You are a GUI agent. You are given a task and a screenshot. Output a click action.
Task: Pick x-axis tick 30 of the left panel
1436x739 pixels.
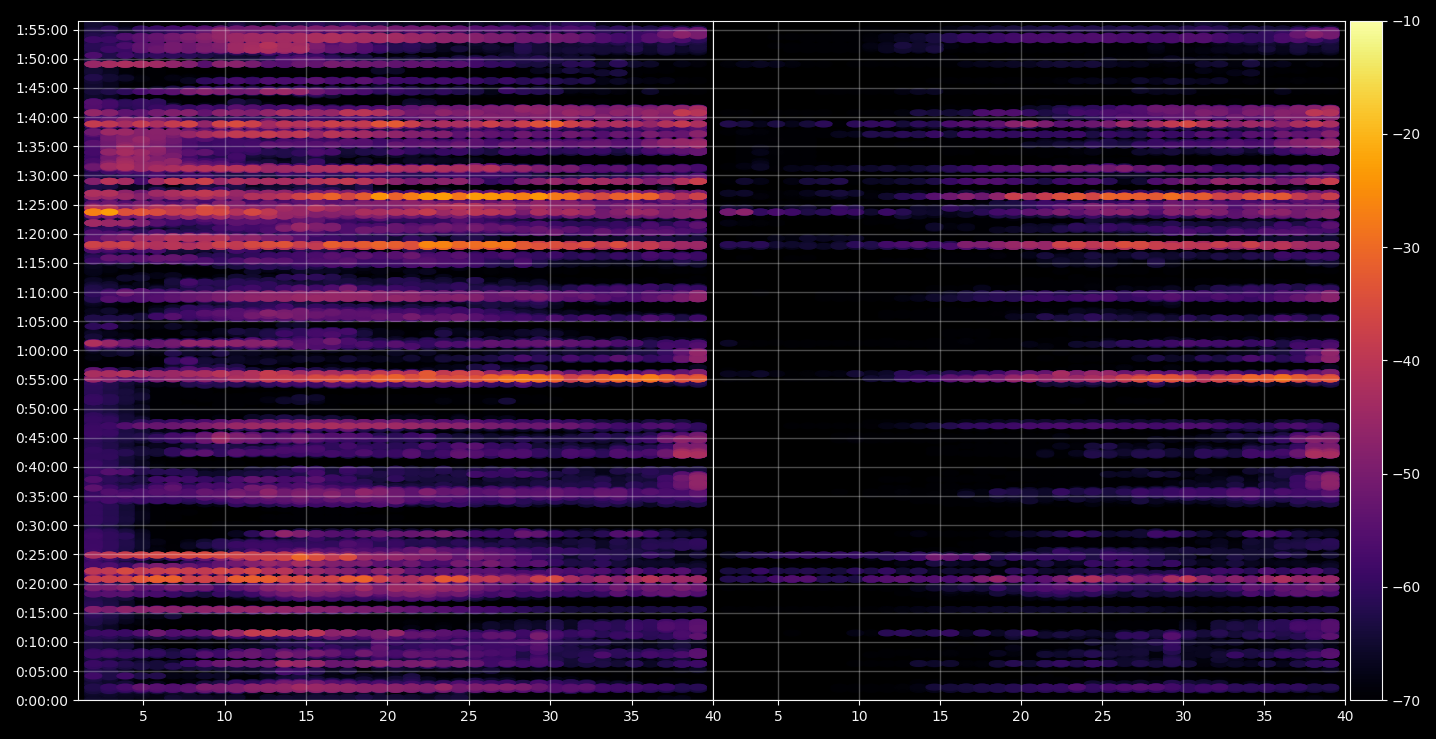550,716
